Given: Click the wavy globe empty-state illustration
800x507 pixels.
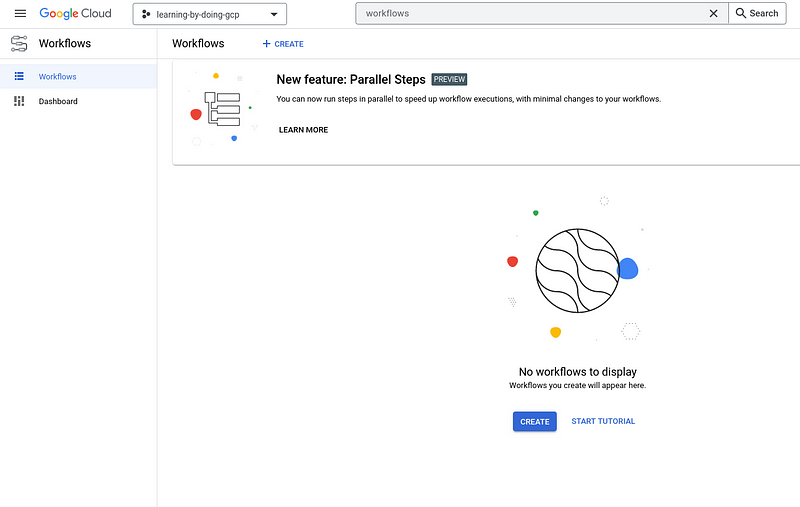Looking at the screenshot, I should [578, 271].
